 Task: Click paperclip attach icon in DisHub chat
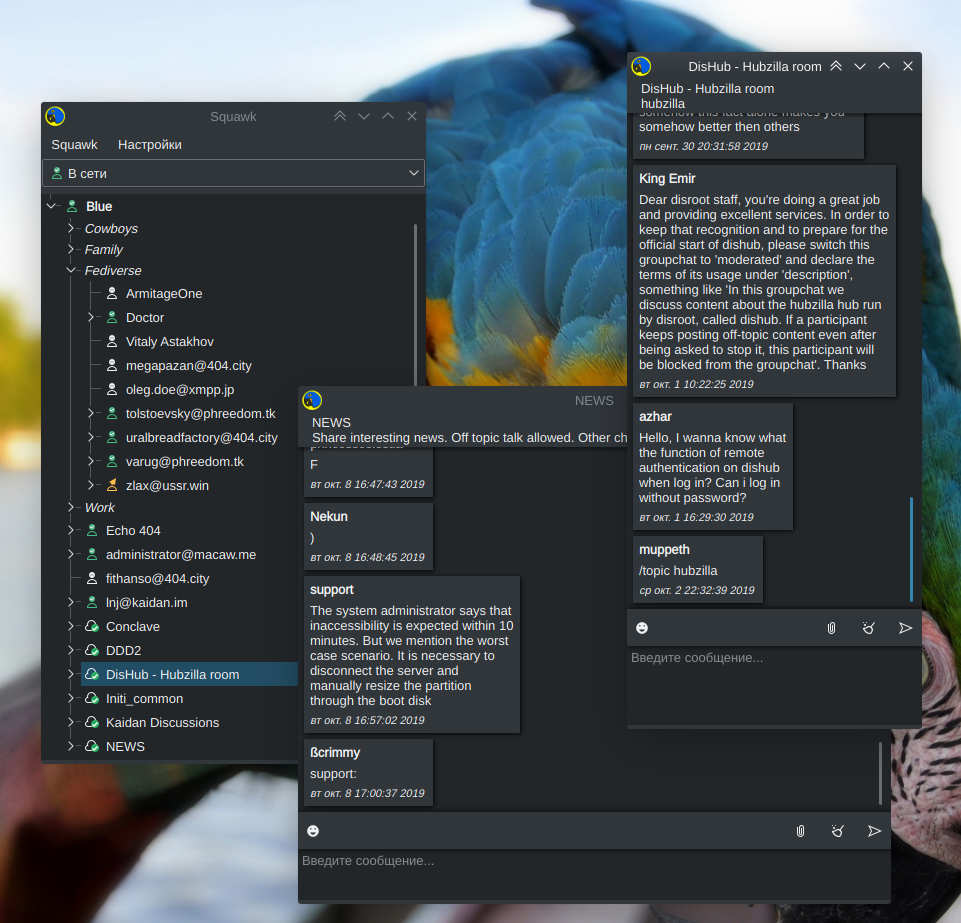point(831,628)
